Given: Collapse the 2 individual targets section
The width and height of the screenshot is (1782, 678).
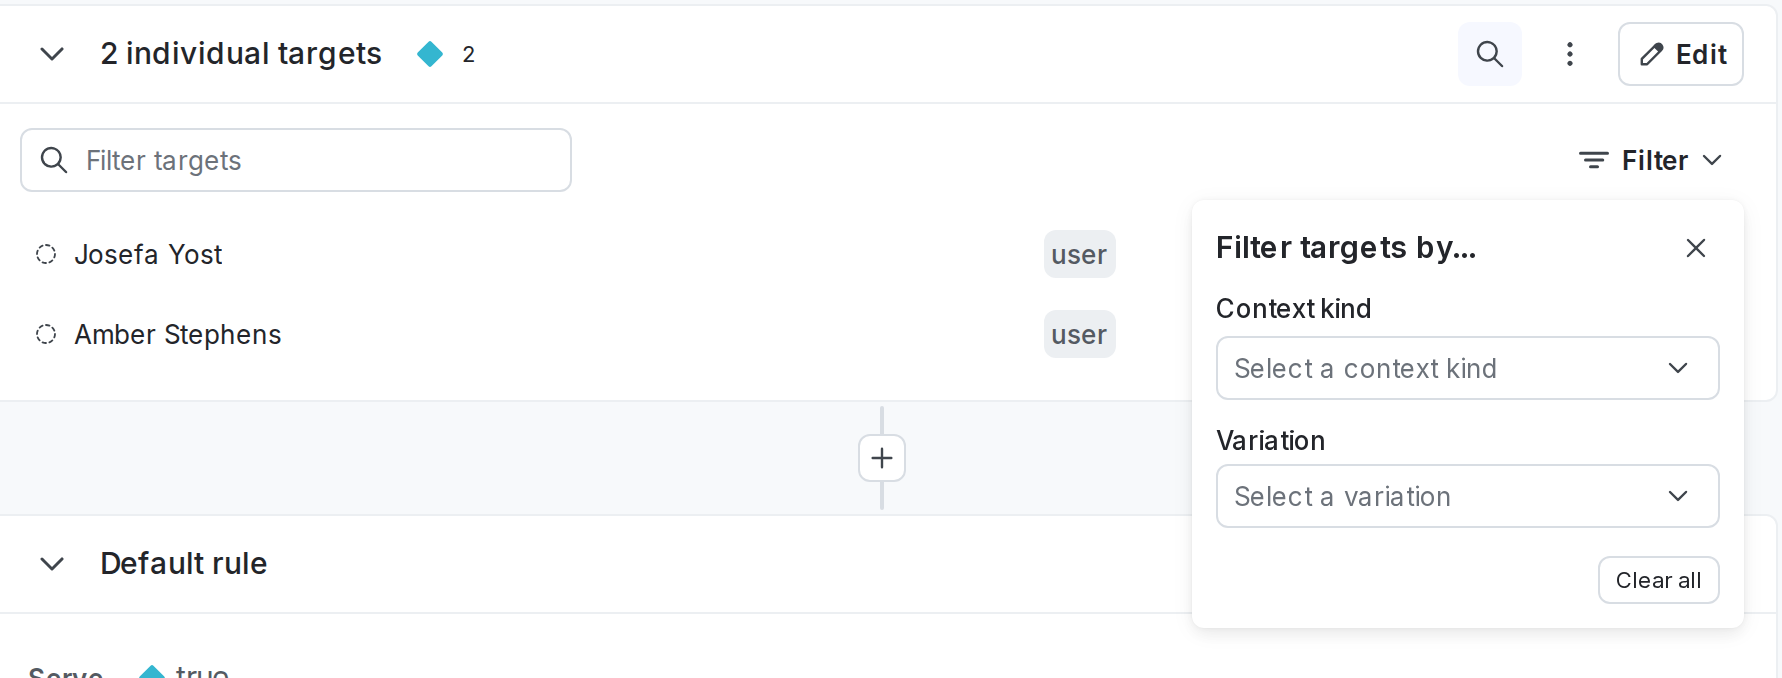Looking at the screenshot, I should (52, 55).
